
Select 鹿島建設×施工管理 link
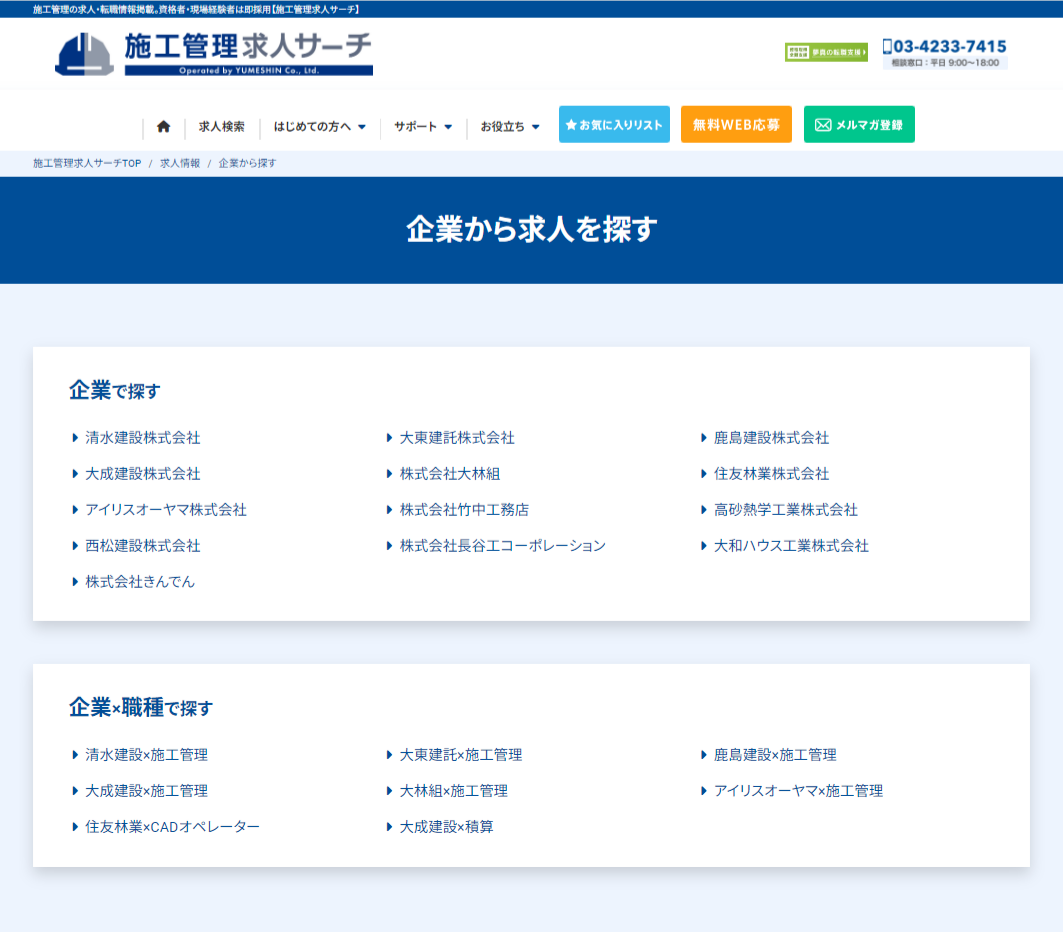776,755
